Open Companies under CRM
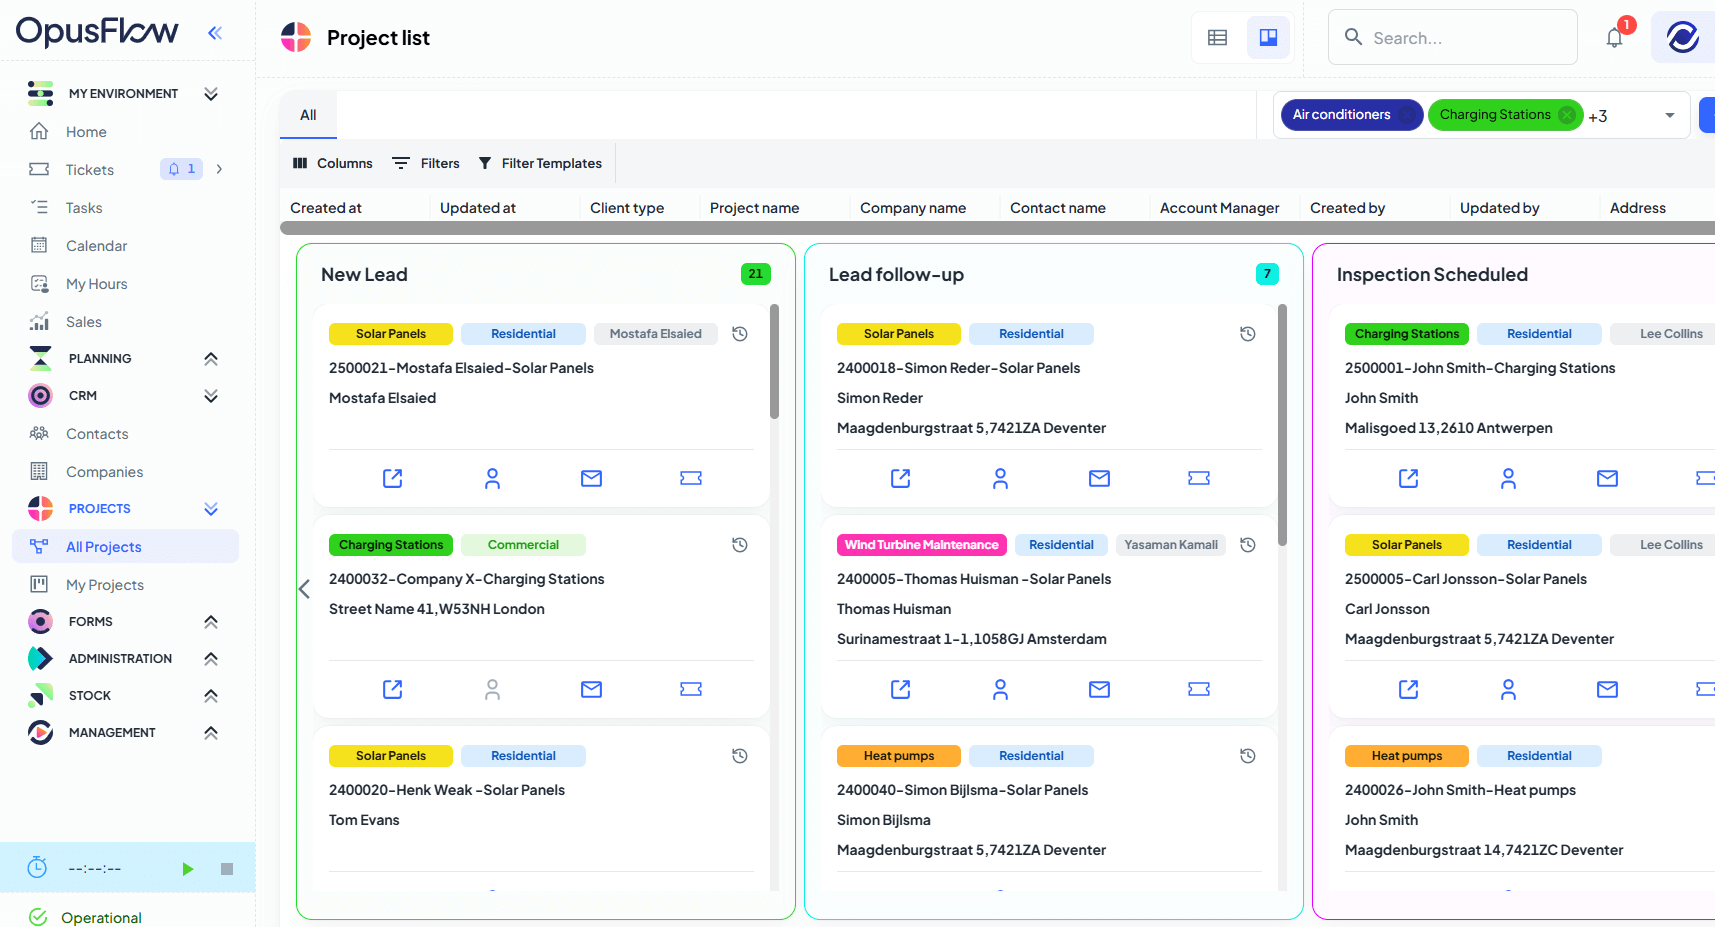The width and height of the screenshot is (1715, 927). [x=104, y=472]
